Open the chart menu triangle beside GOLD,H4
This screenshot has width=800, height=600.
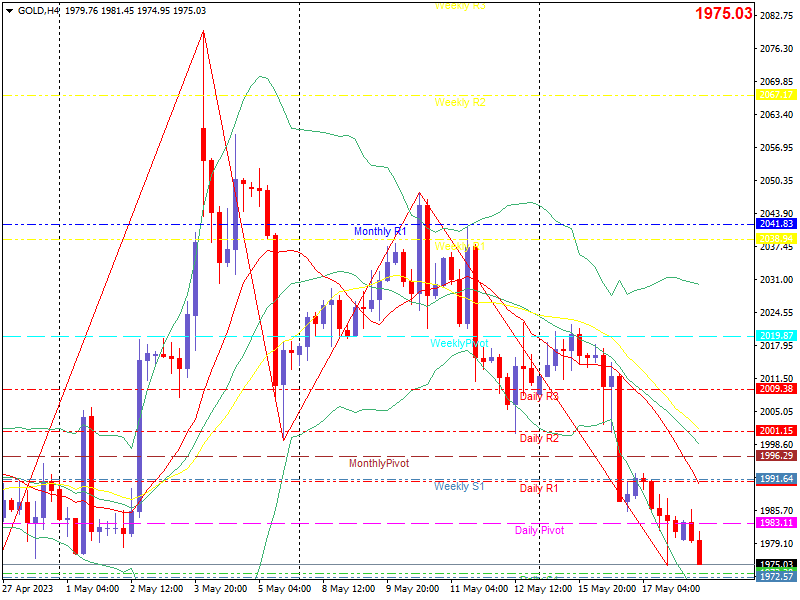point(9,11)
